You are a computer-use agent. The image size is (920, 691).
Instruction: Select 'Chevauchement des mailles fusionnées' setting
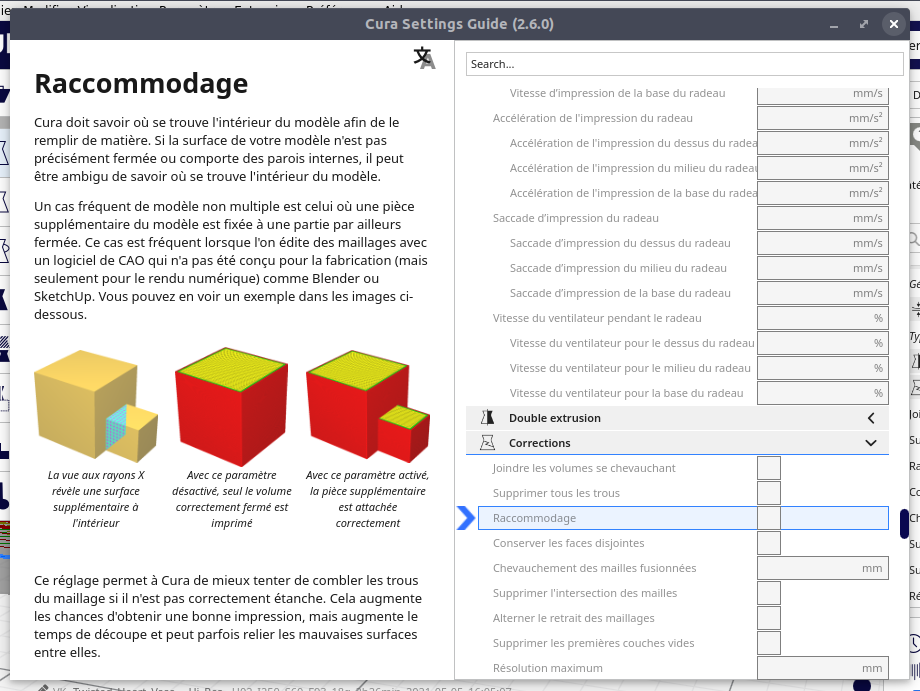(594, 568)
